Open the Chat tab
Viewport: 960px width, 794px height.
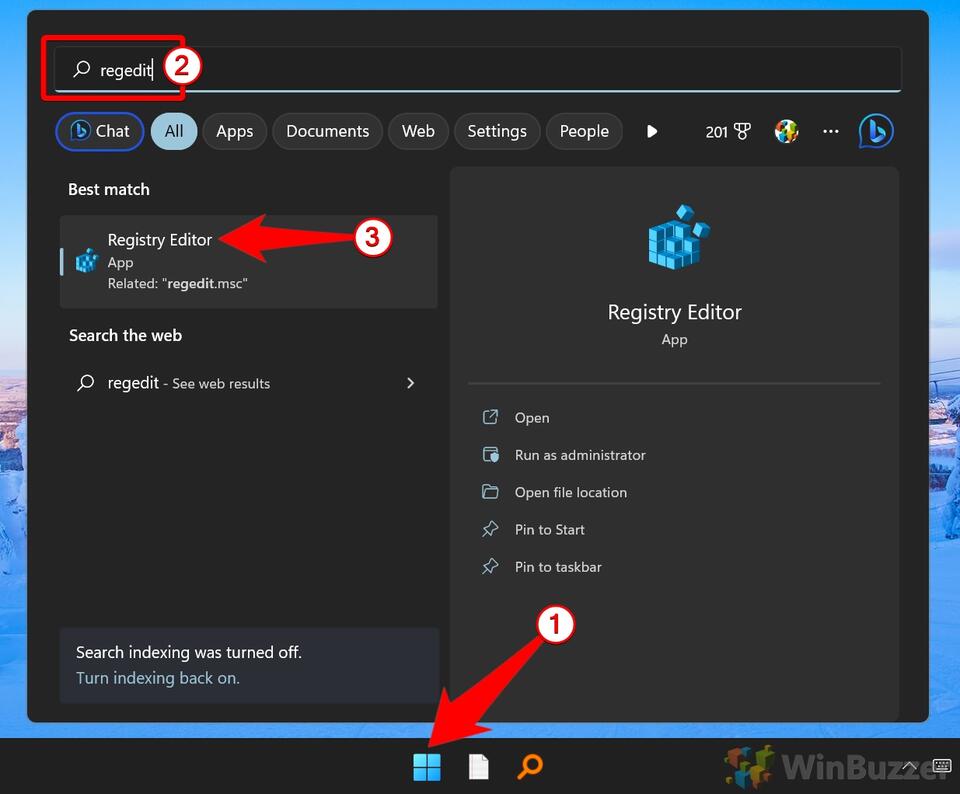click(99, 131)
